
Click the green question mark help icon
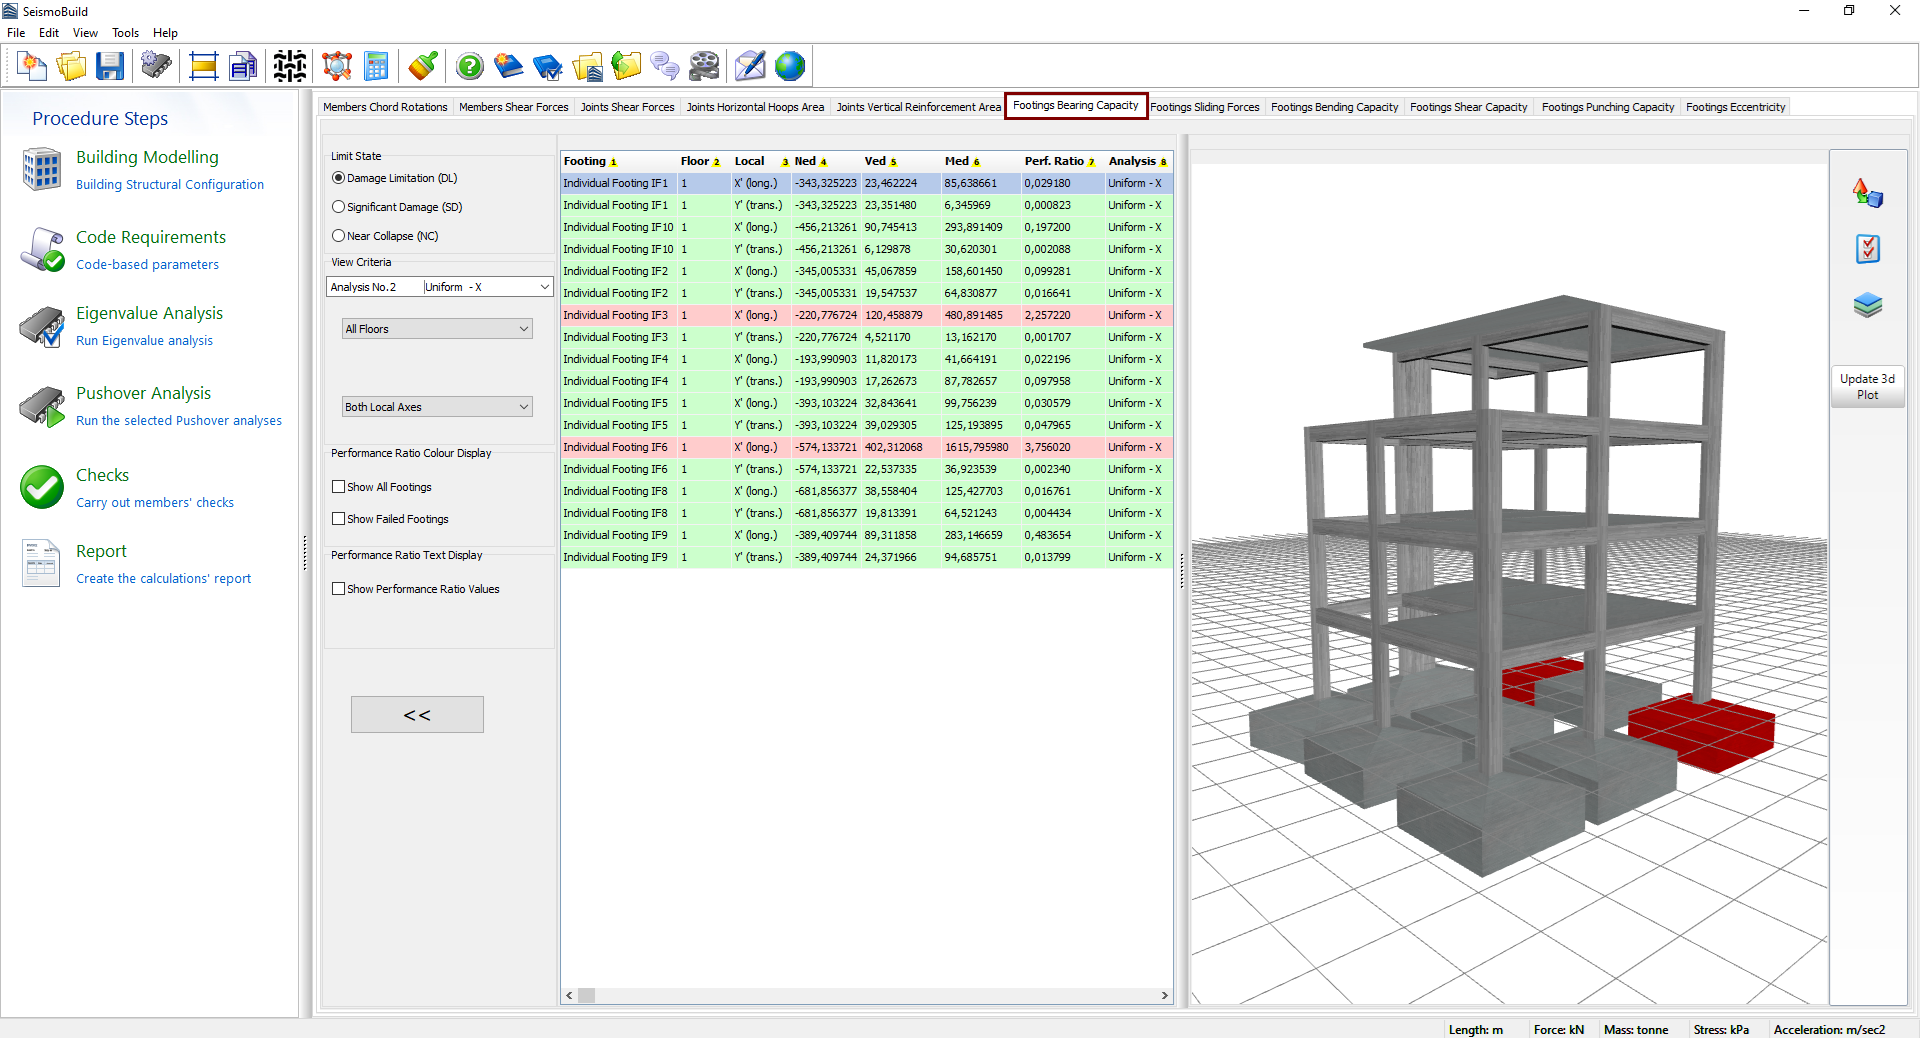469,67
